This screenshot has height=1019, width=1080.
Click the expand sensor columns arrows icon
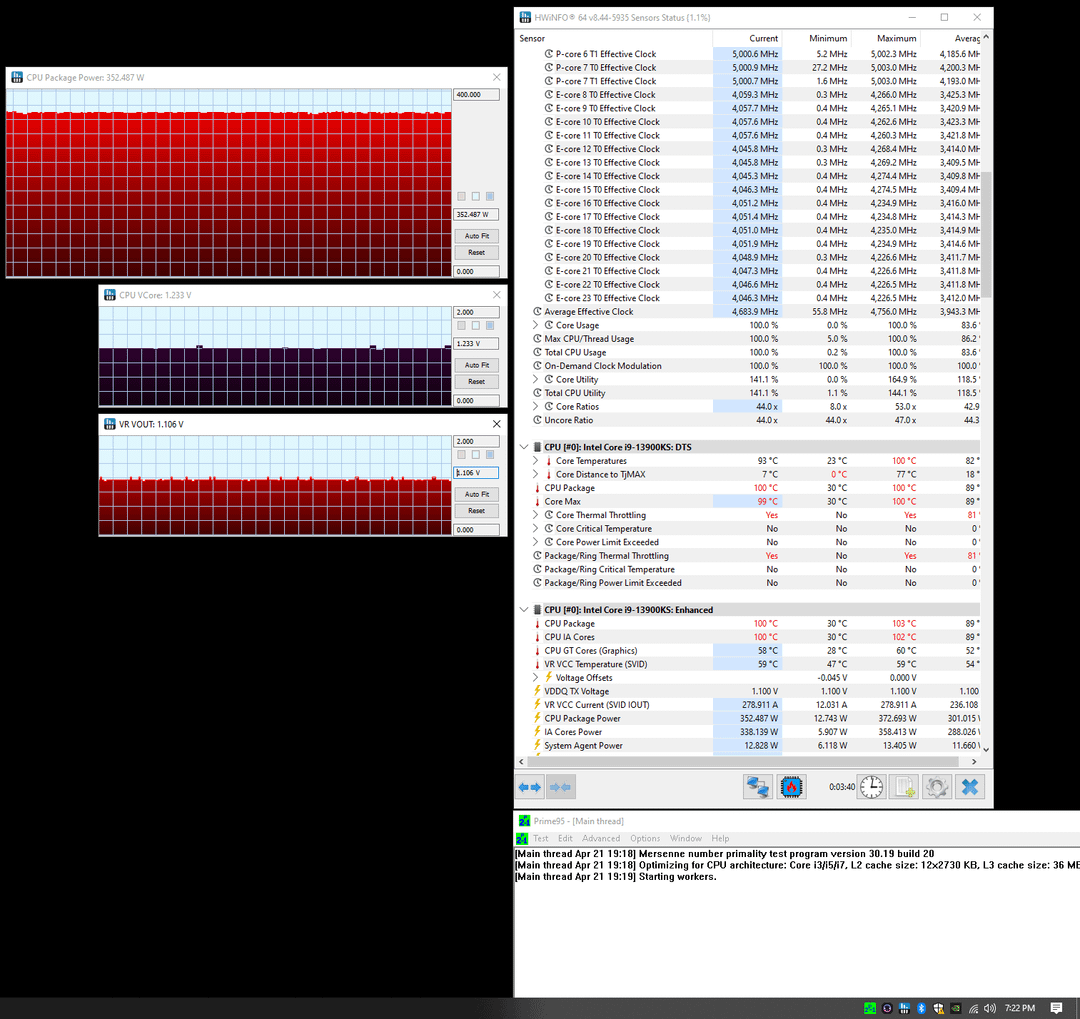coord(530,787)
